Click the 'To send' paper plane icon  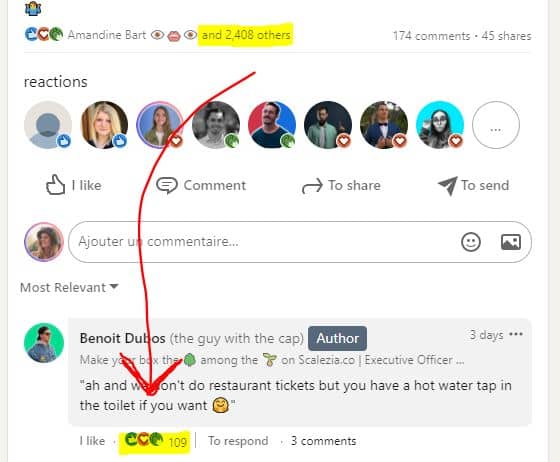pos(448,186)
